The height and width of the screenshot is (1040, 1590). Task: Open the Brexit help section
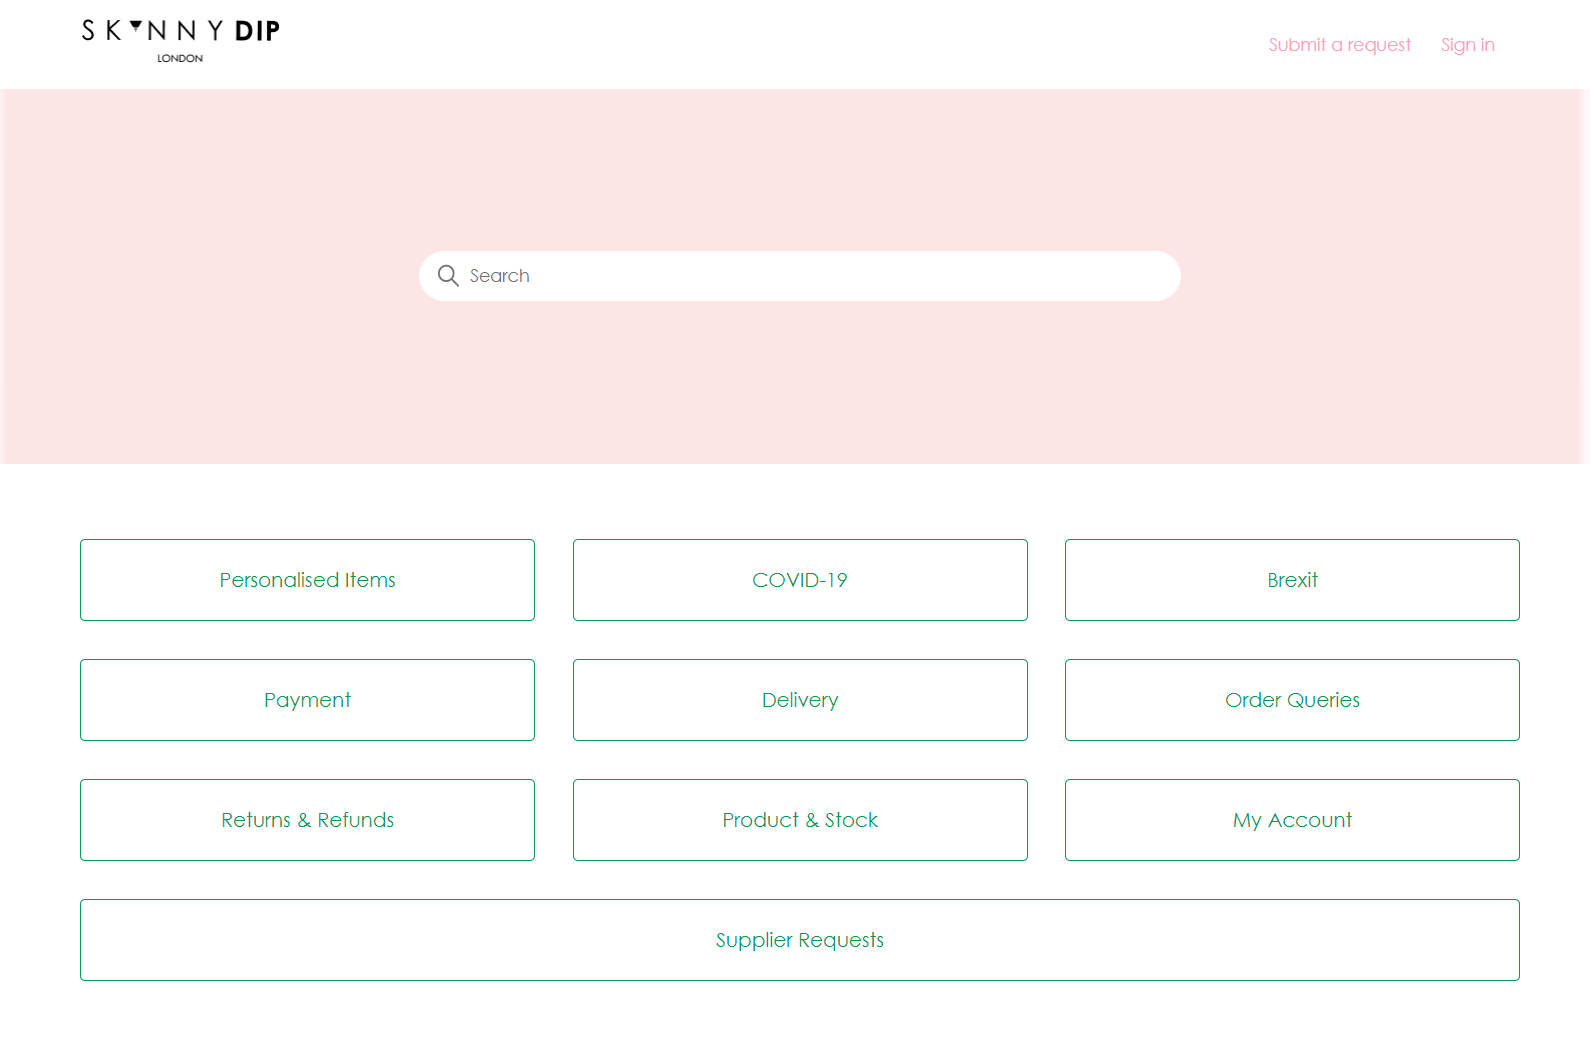1292,580
